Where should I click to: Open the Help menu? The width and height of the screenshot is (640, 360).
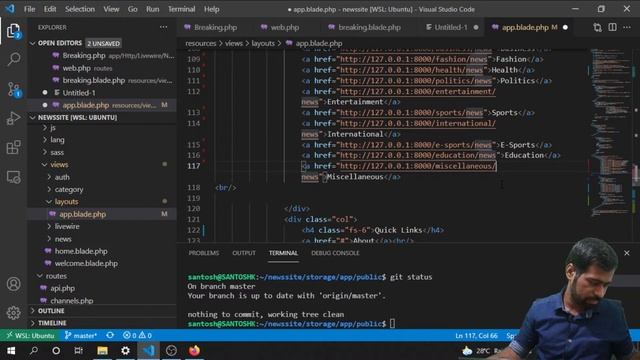[x=211, y=9]
